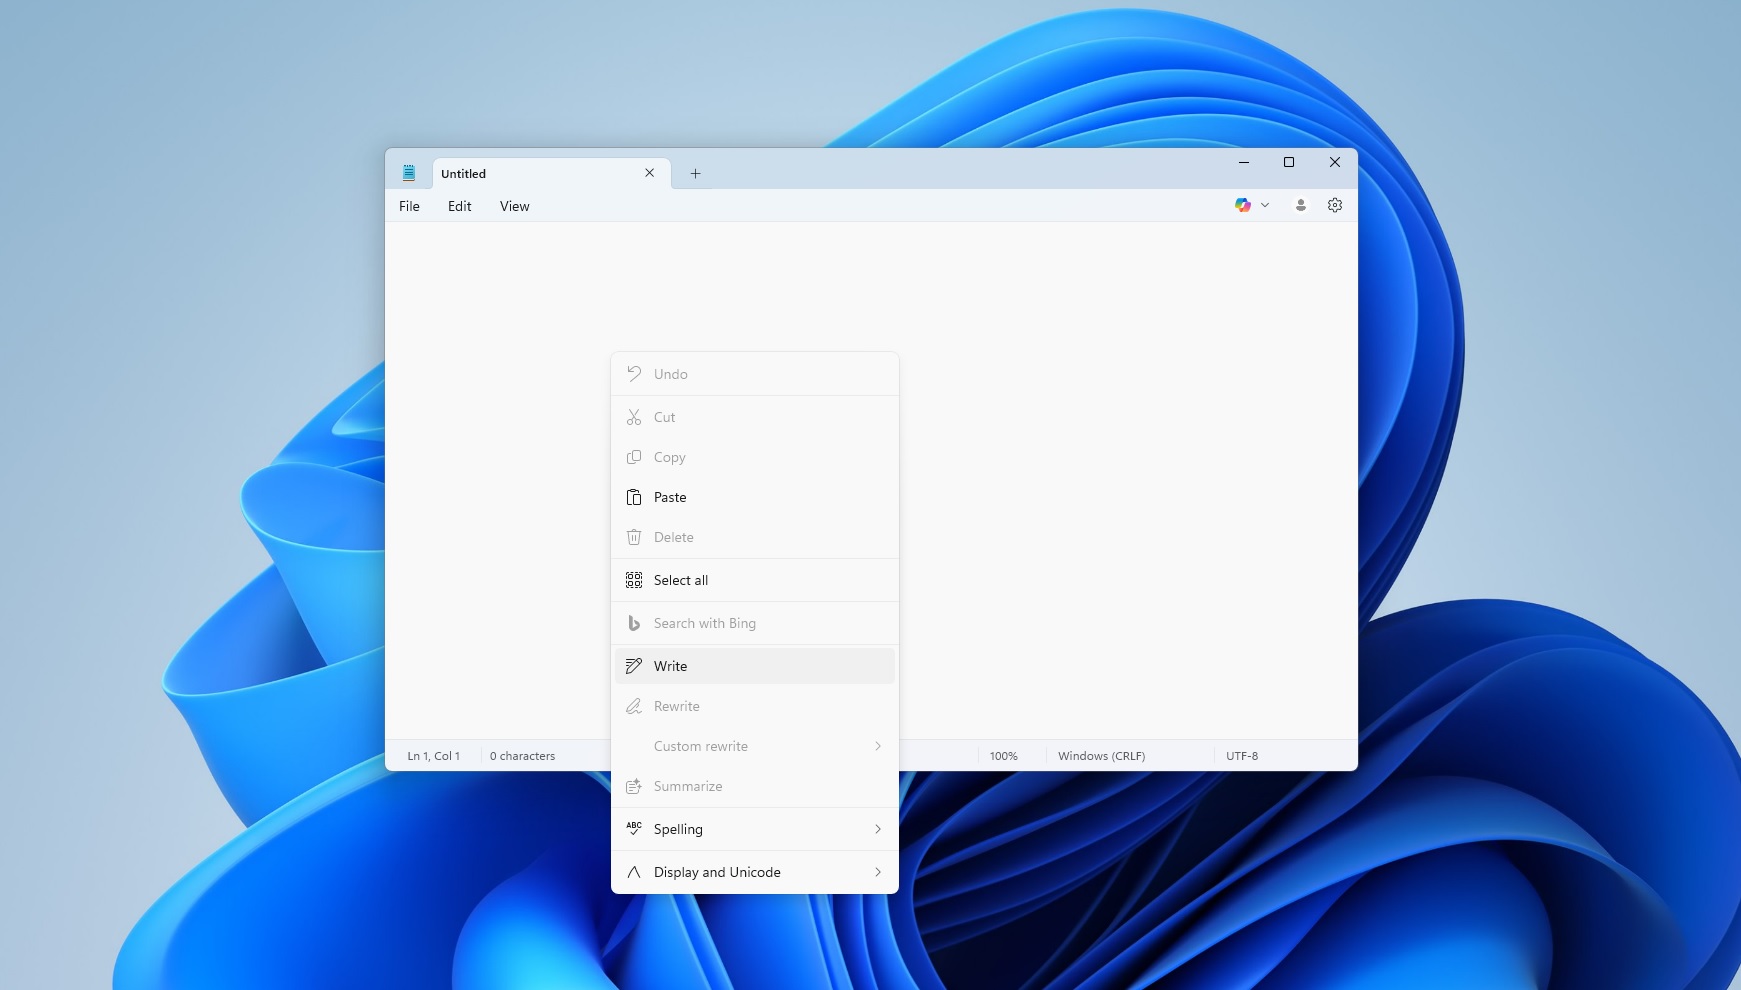Click the Rewrite quill icon
Image resolution: width=1741 pixels, height=990 pixels.
pos(635,706)
